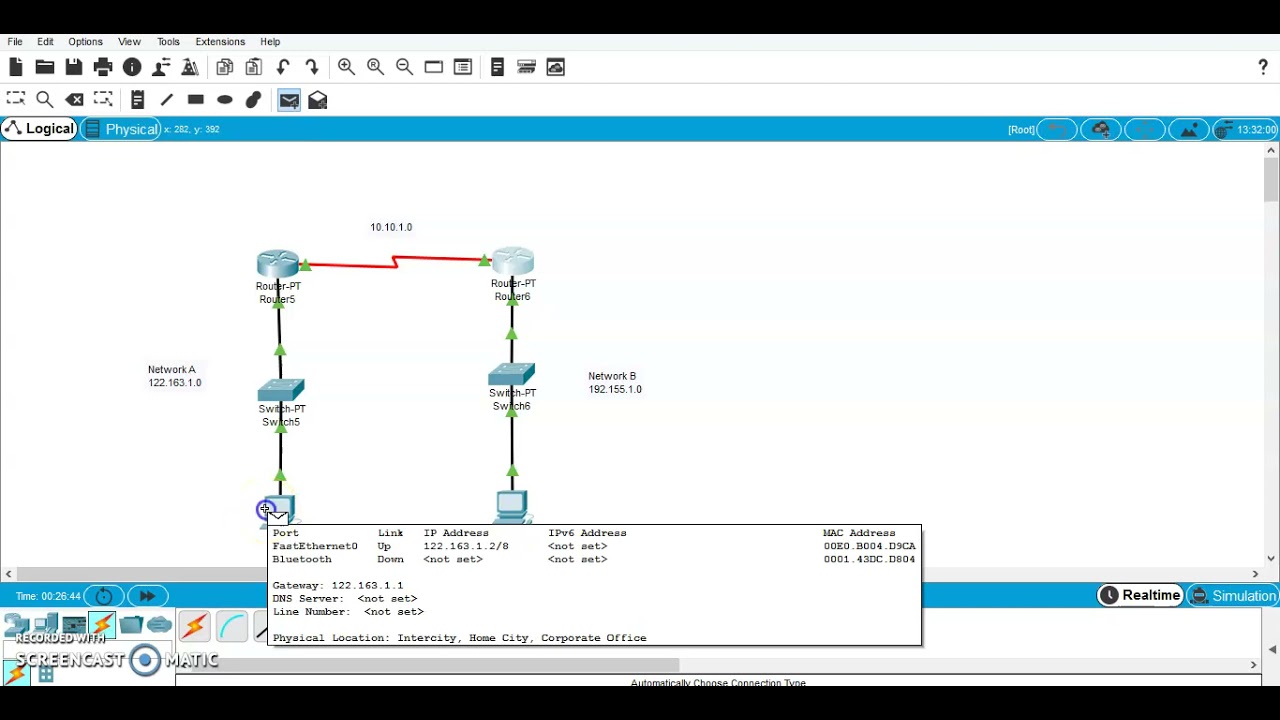Click the 10.10.1.0 label

click(x=391, y=227)
